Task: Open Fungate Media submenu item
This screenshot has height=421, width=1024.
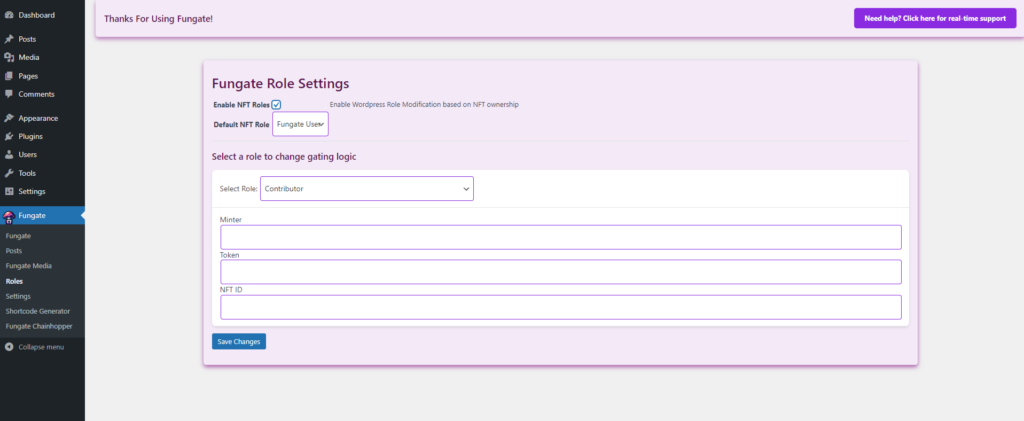Action: (x=28, y=266)
